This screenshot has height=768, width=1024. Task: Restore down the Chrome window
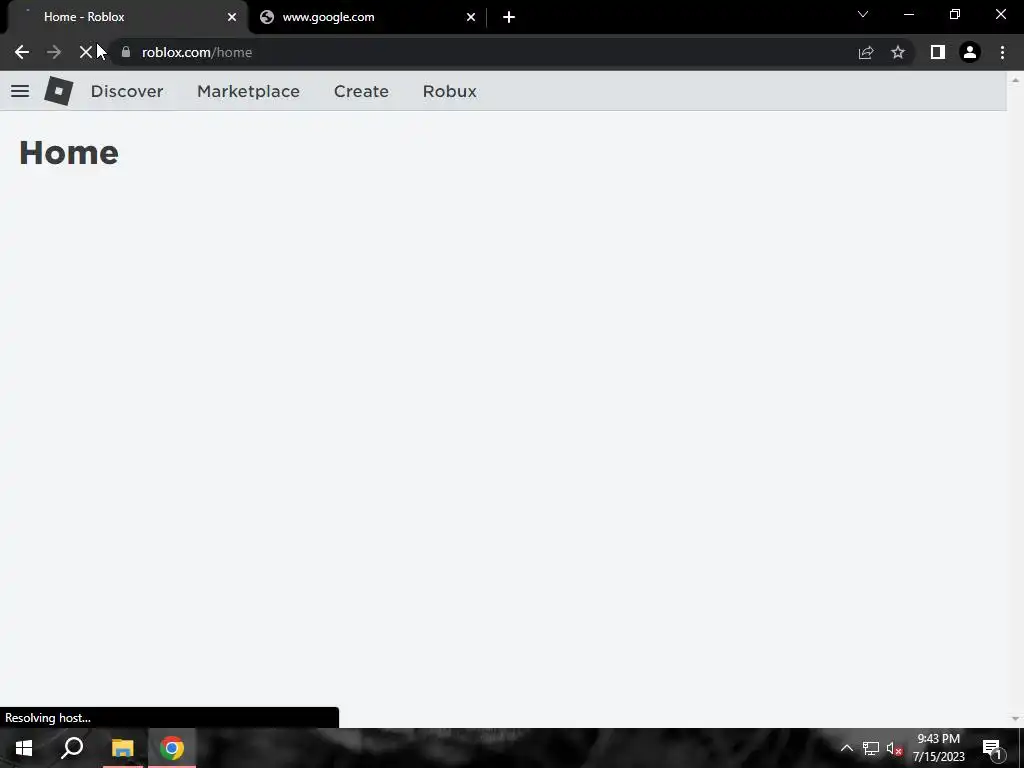point(955,14)
